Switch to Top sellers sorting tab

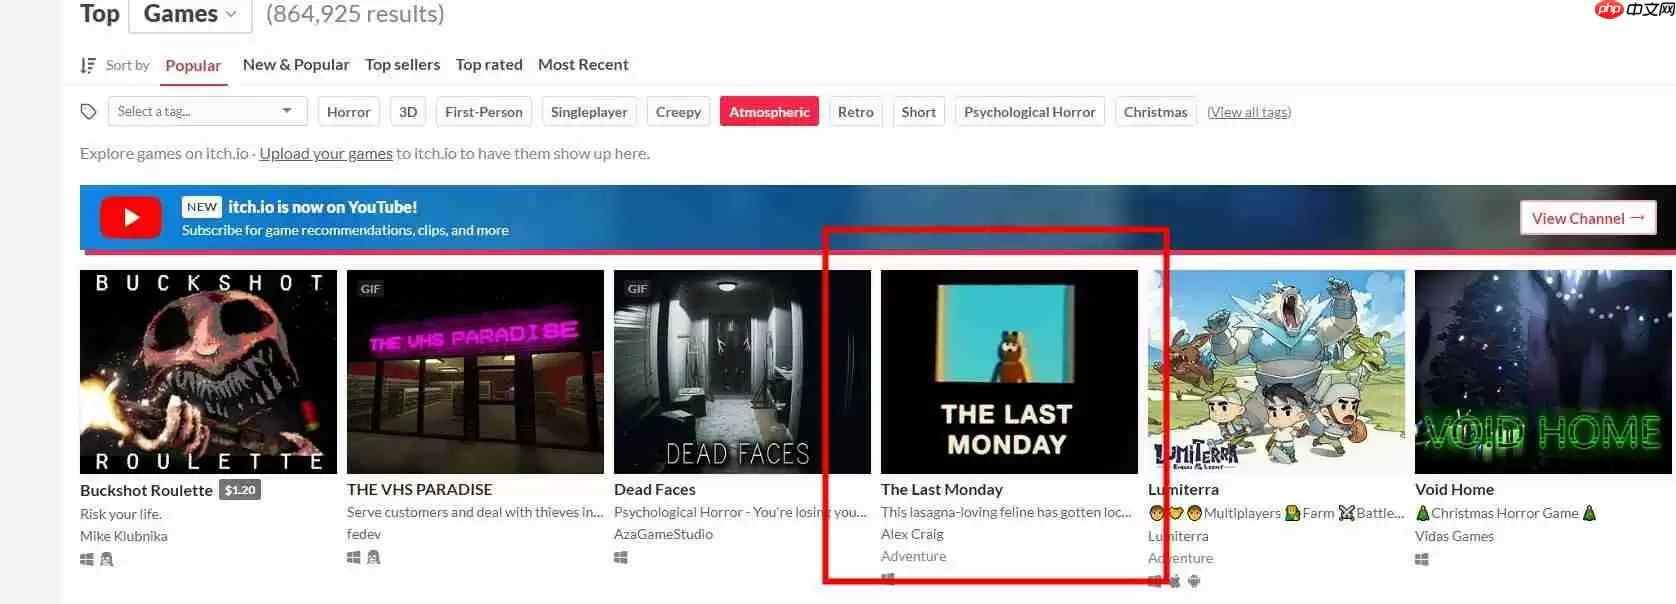[402, 65]
